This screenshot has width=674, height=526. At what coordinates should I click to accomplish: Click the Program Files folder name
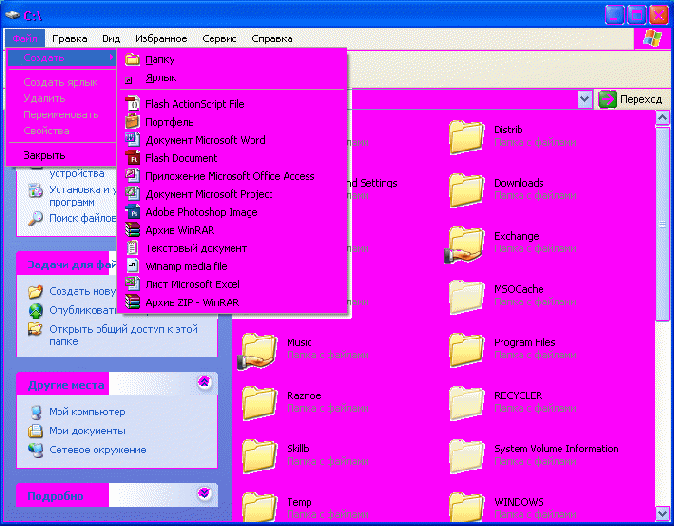point(525,343)
